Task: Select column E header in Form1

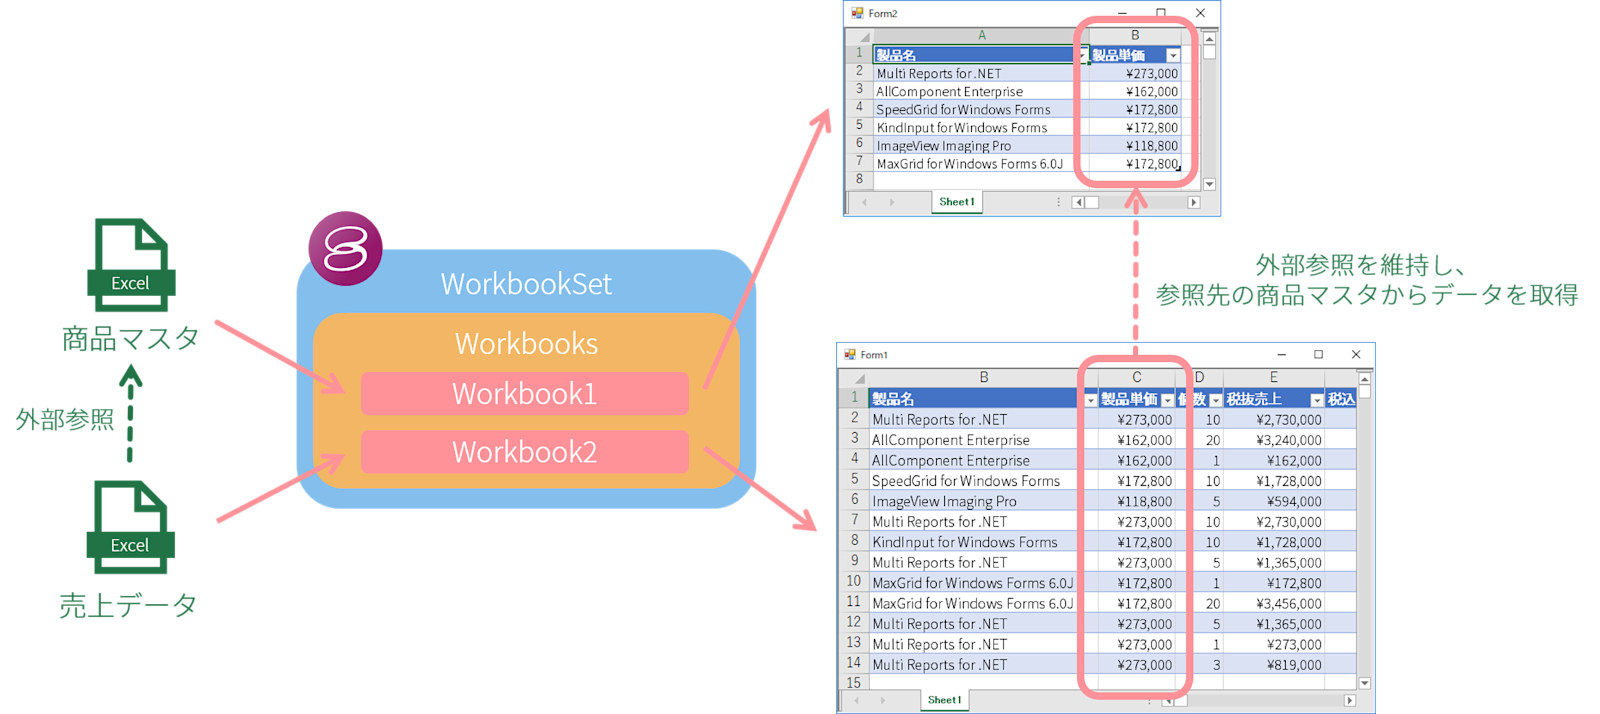Action: [x=1274, y=378]
